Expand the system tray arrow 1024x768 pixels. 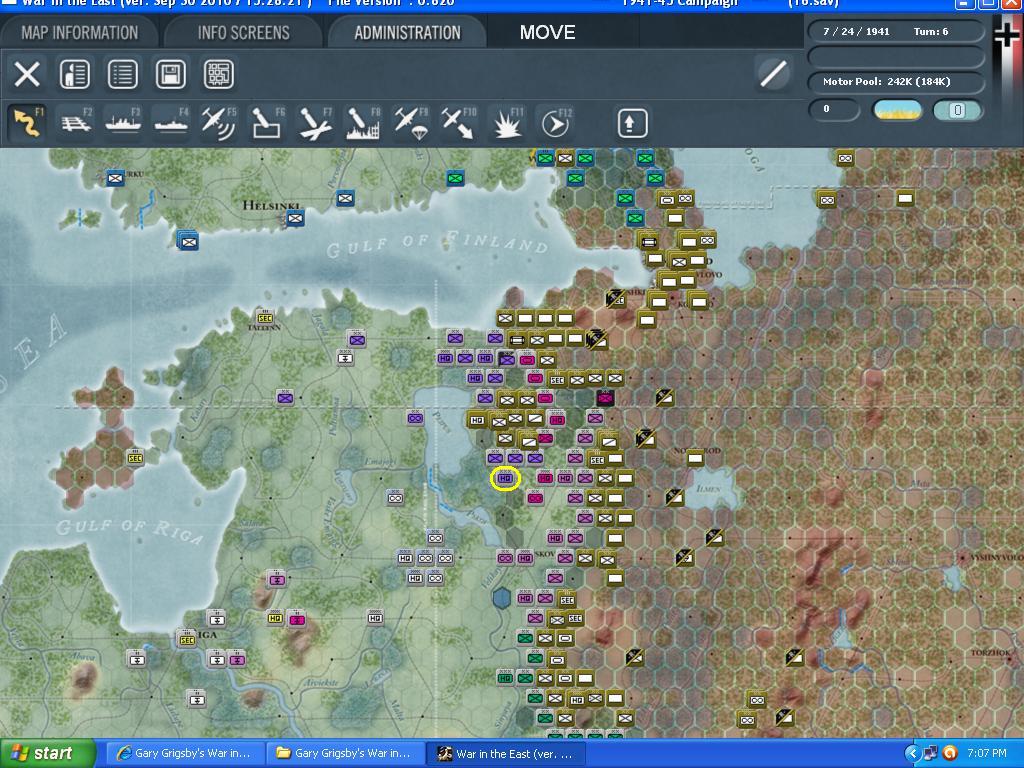point(912,754)
